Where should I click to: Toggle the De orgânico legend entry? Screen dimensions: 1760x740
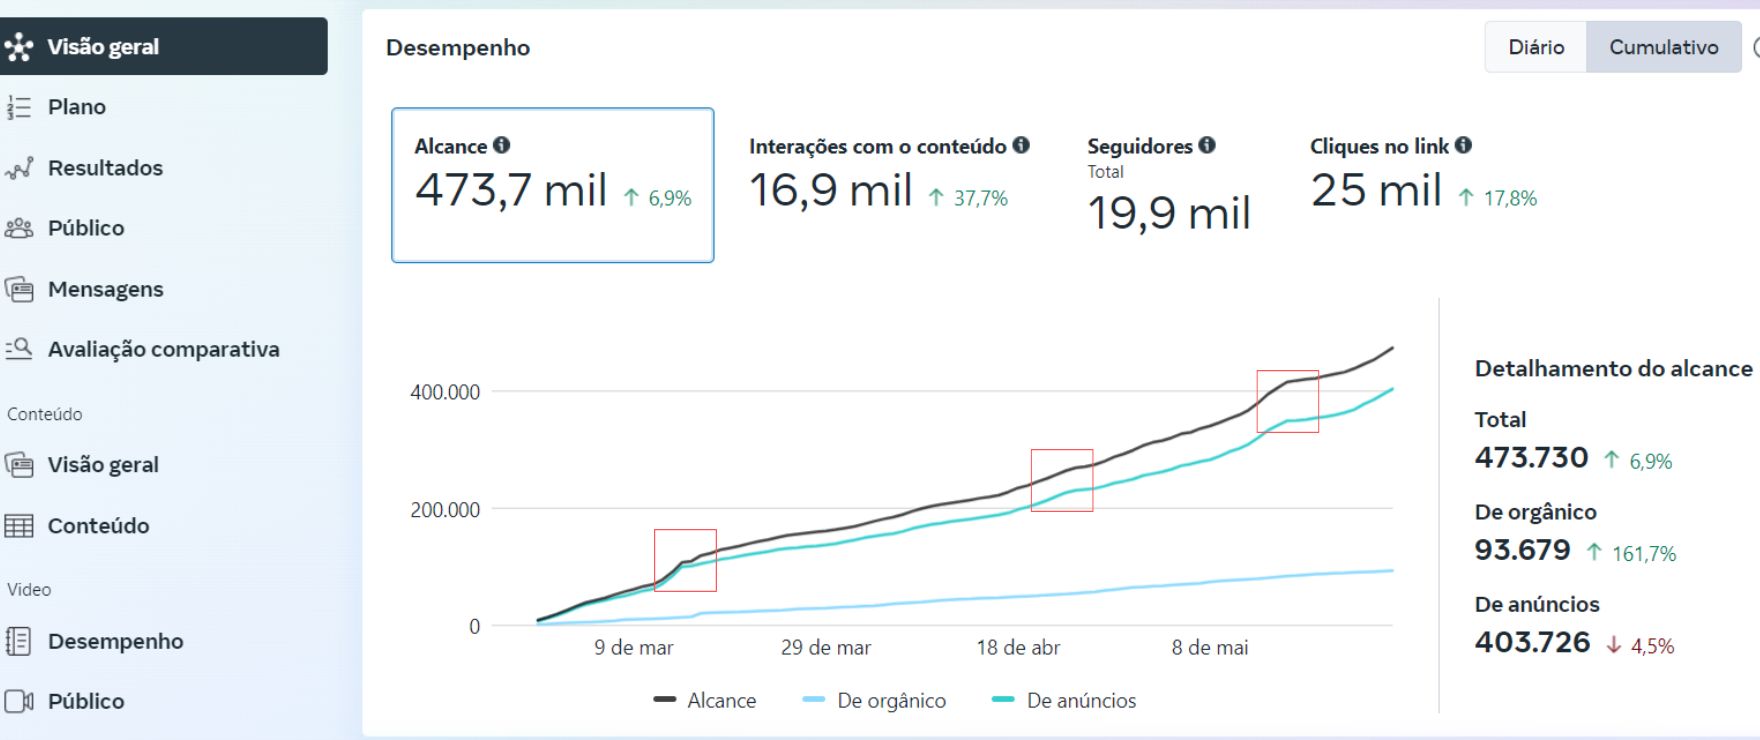coord(875,700)
